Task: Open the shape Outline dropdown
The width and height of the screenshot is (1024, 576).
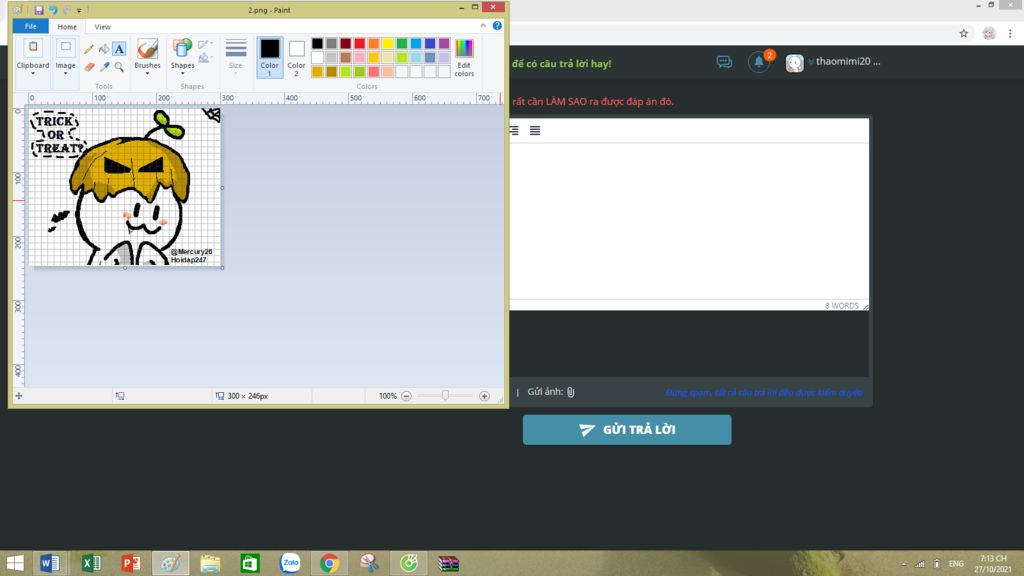Action: point(205,44)
